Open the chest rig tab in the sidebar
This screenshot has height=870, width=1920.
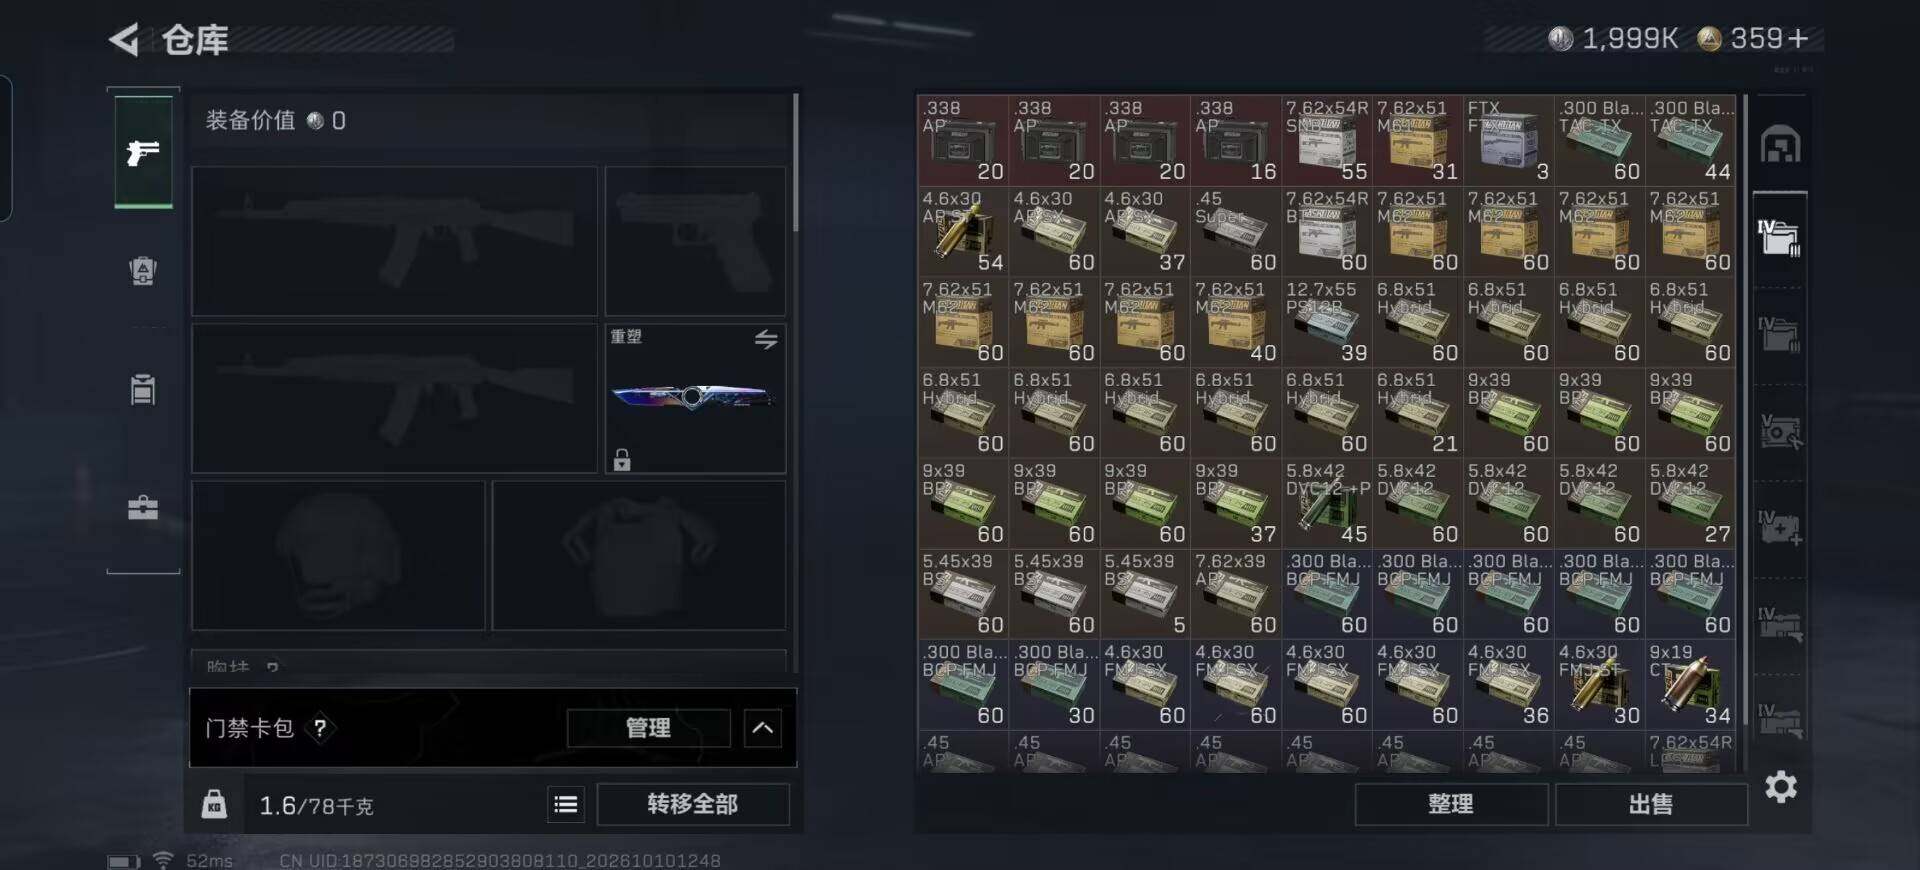click(143, 389)
